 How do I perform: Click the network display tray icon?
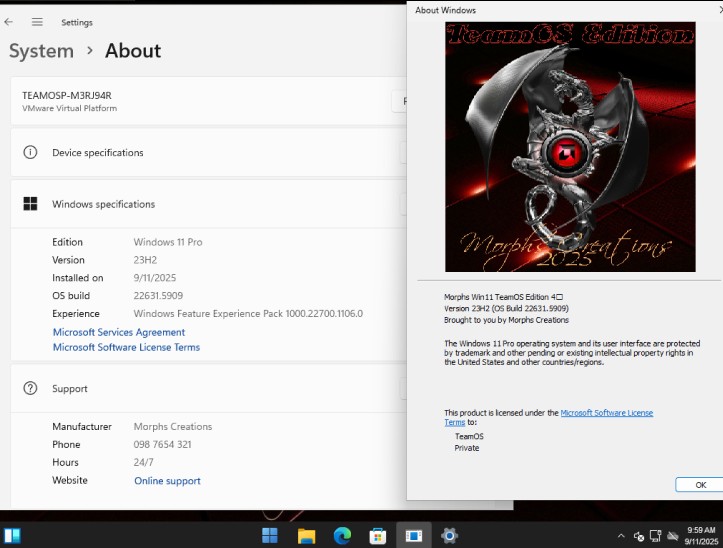655,536
